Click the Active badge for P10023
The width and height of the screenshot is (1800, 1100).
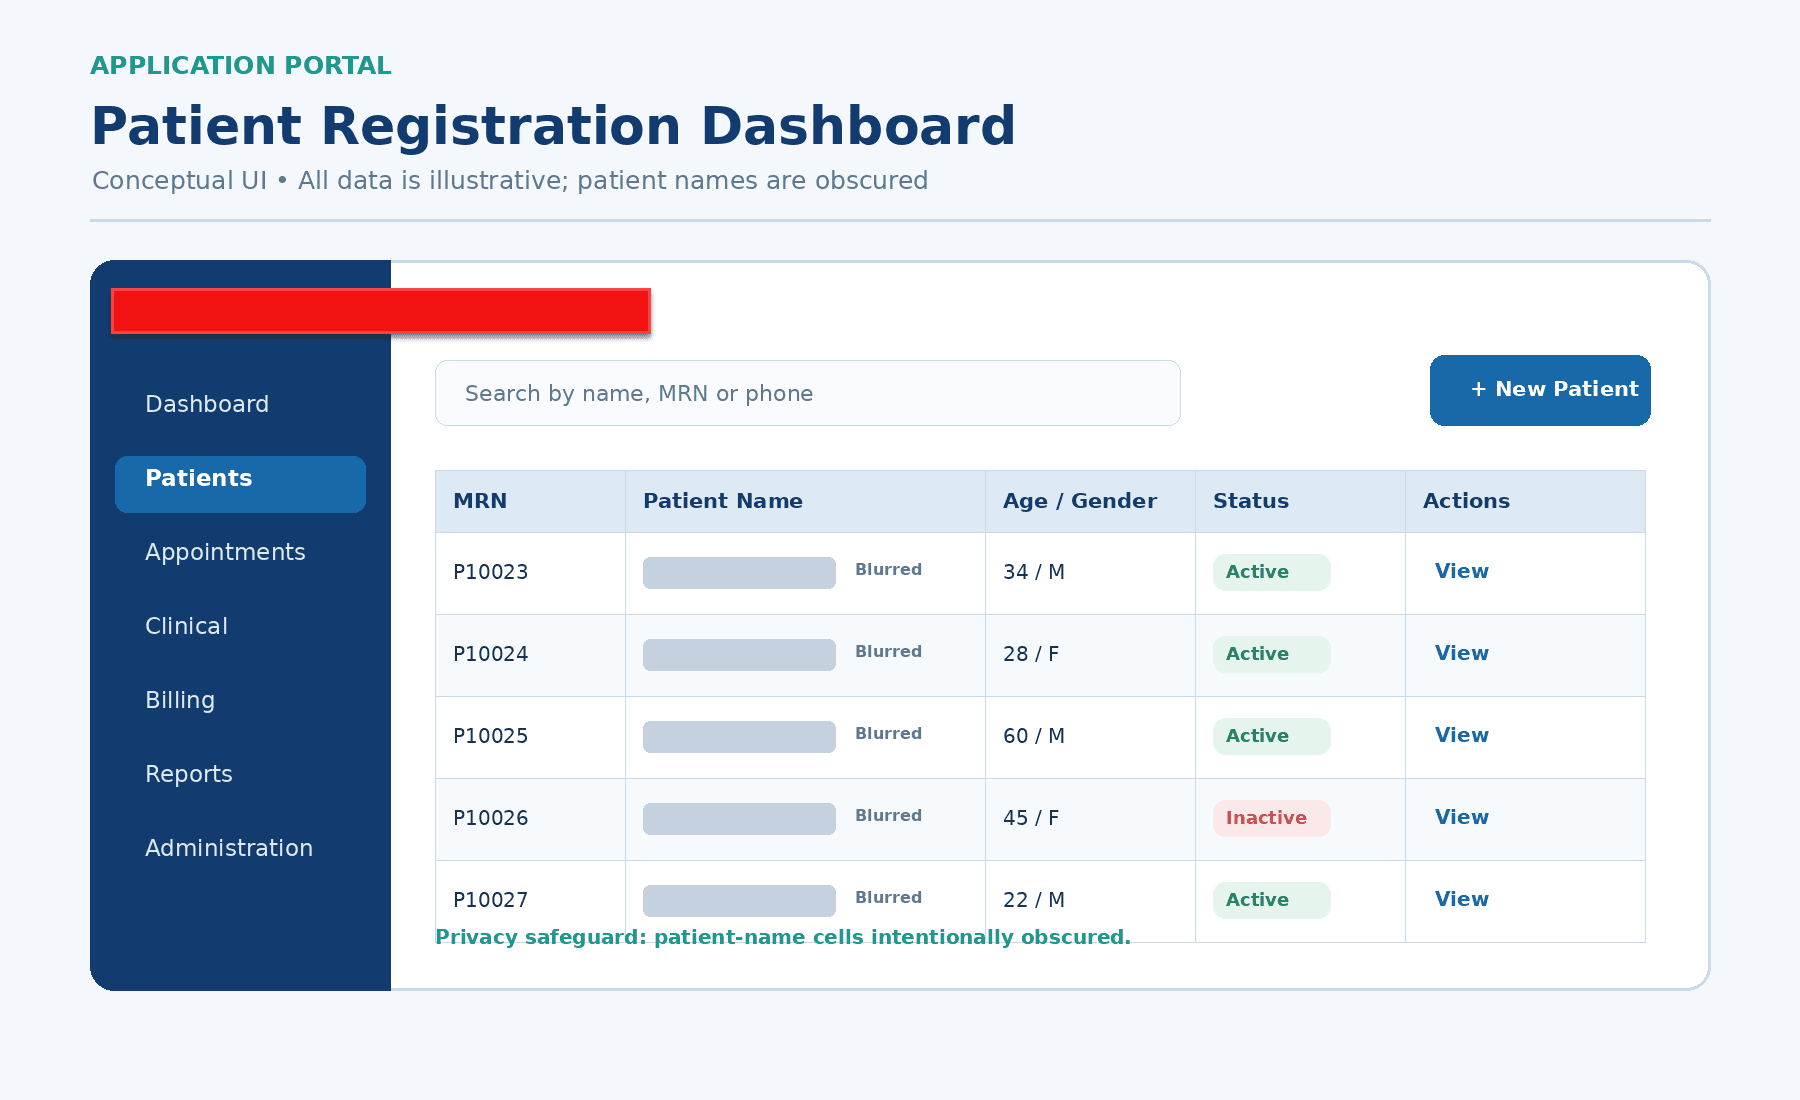1271,572
